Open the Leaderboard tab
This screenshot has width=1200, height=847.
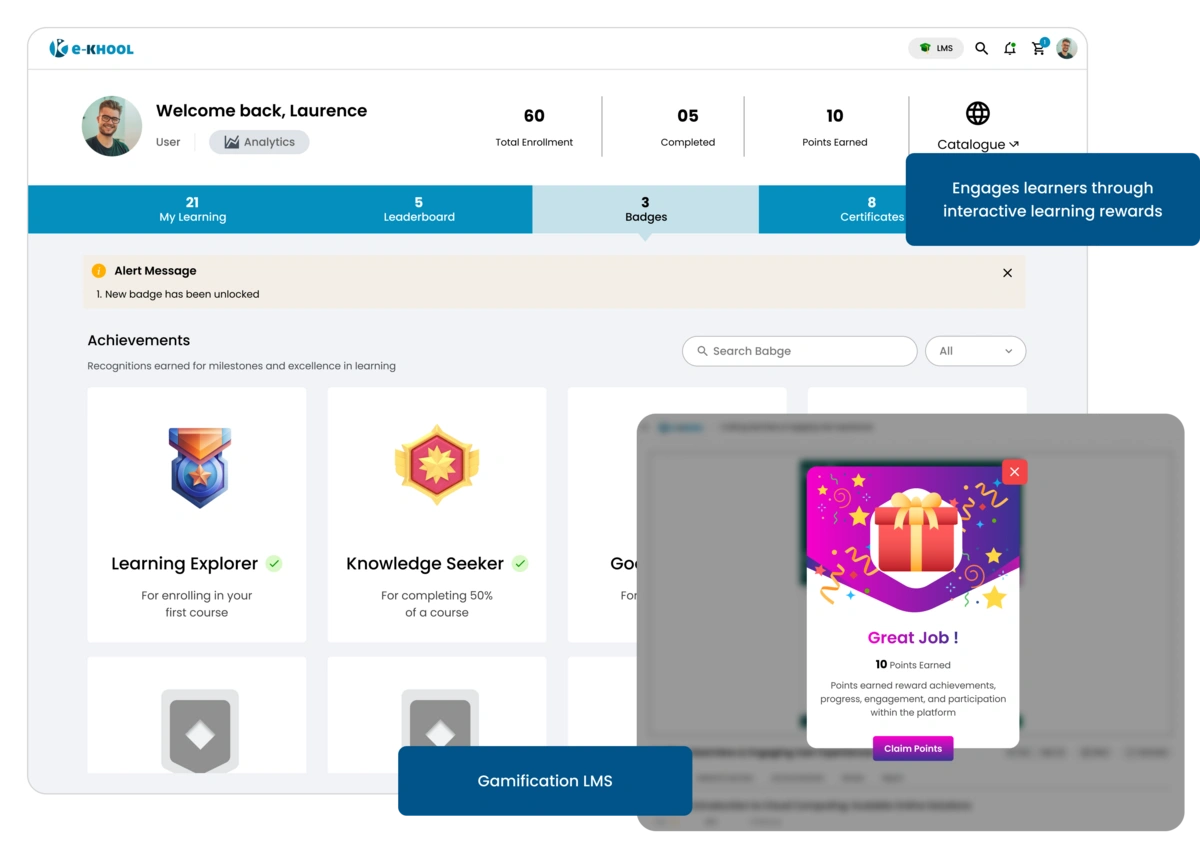pos(418,209)
